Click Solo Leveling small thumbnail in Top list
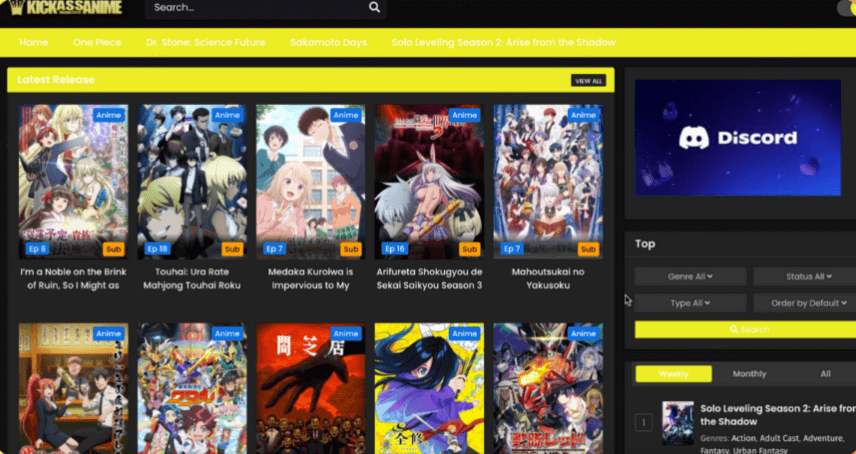 point(677,422)
